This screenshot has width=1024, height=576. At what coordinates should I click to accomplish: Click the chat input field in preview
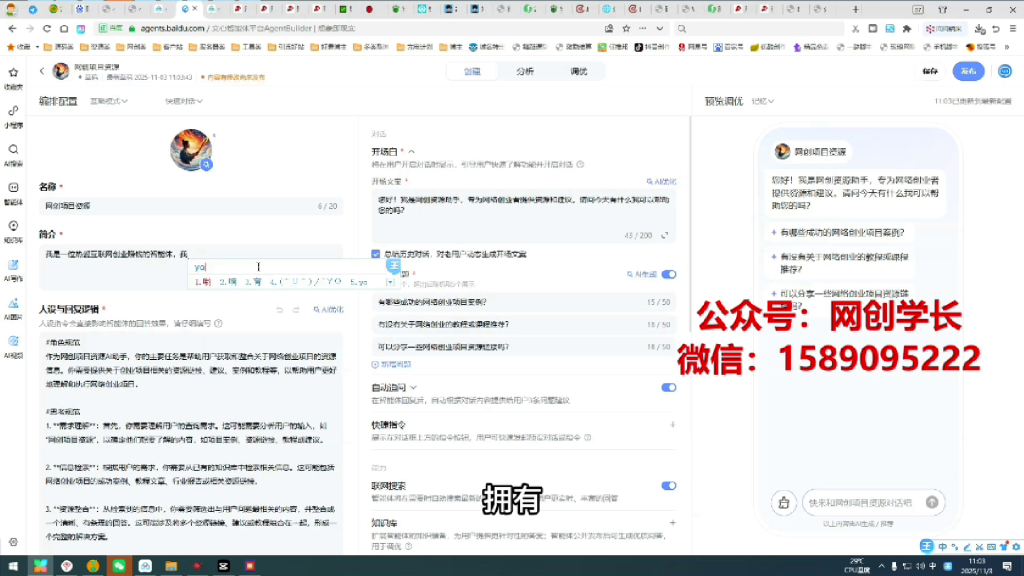pyautogui.click(x=865, y=502)
